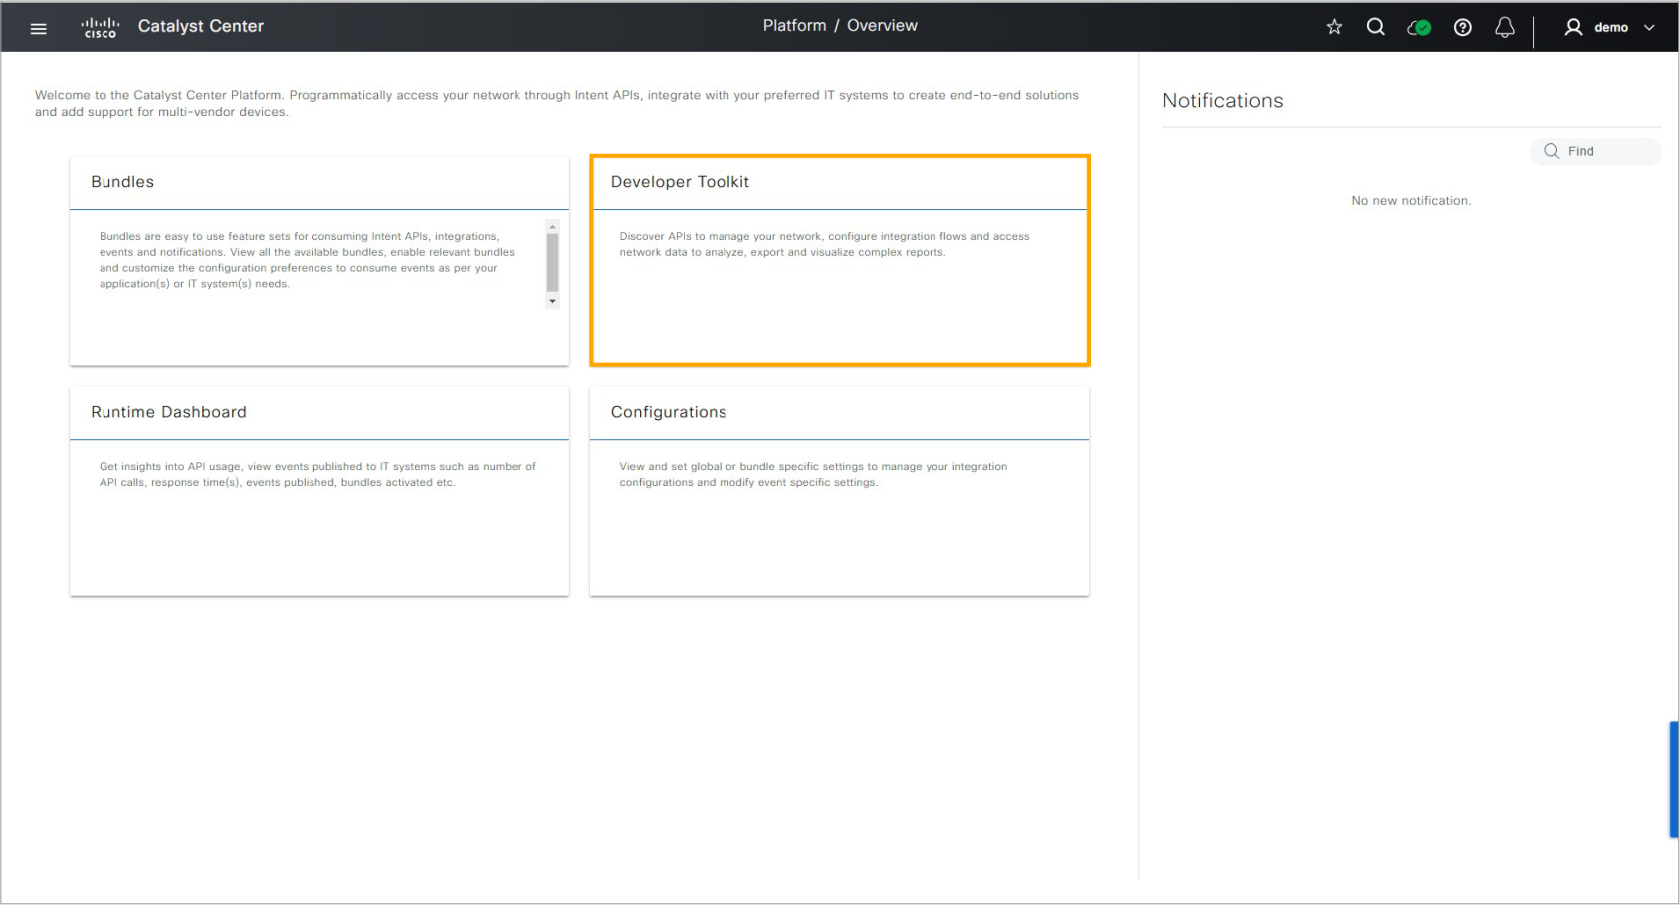Click the demo user profile icon
Image resolution: width=1680 pixels, height=905 pixels.
click(x=1573, y=27)
